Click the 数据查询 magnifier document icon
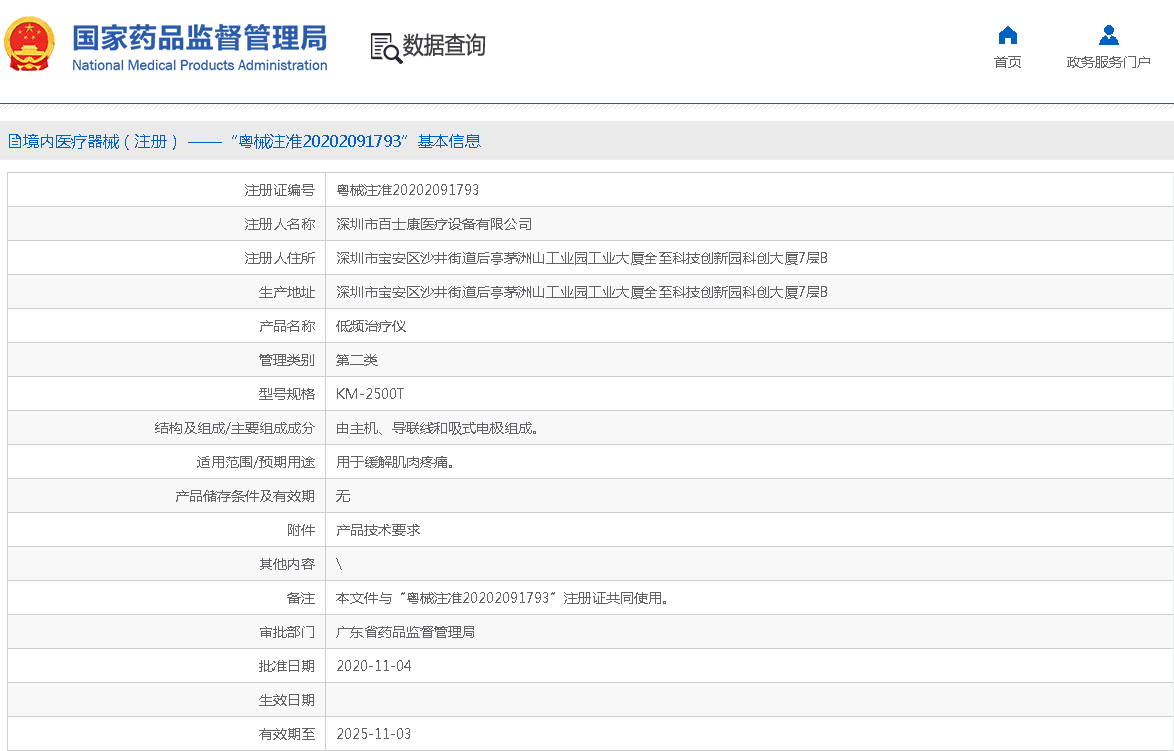Viewport: 1174px width, 751px height. click(385, 47)
